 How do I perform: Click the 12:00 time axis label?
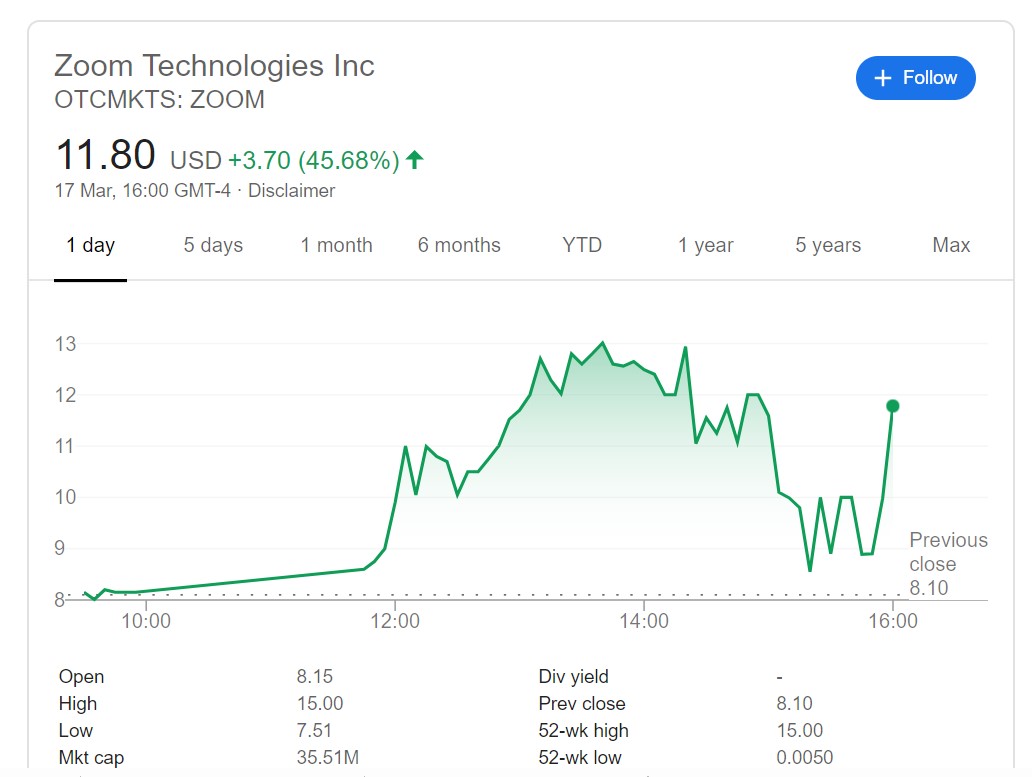coord(395,621)
